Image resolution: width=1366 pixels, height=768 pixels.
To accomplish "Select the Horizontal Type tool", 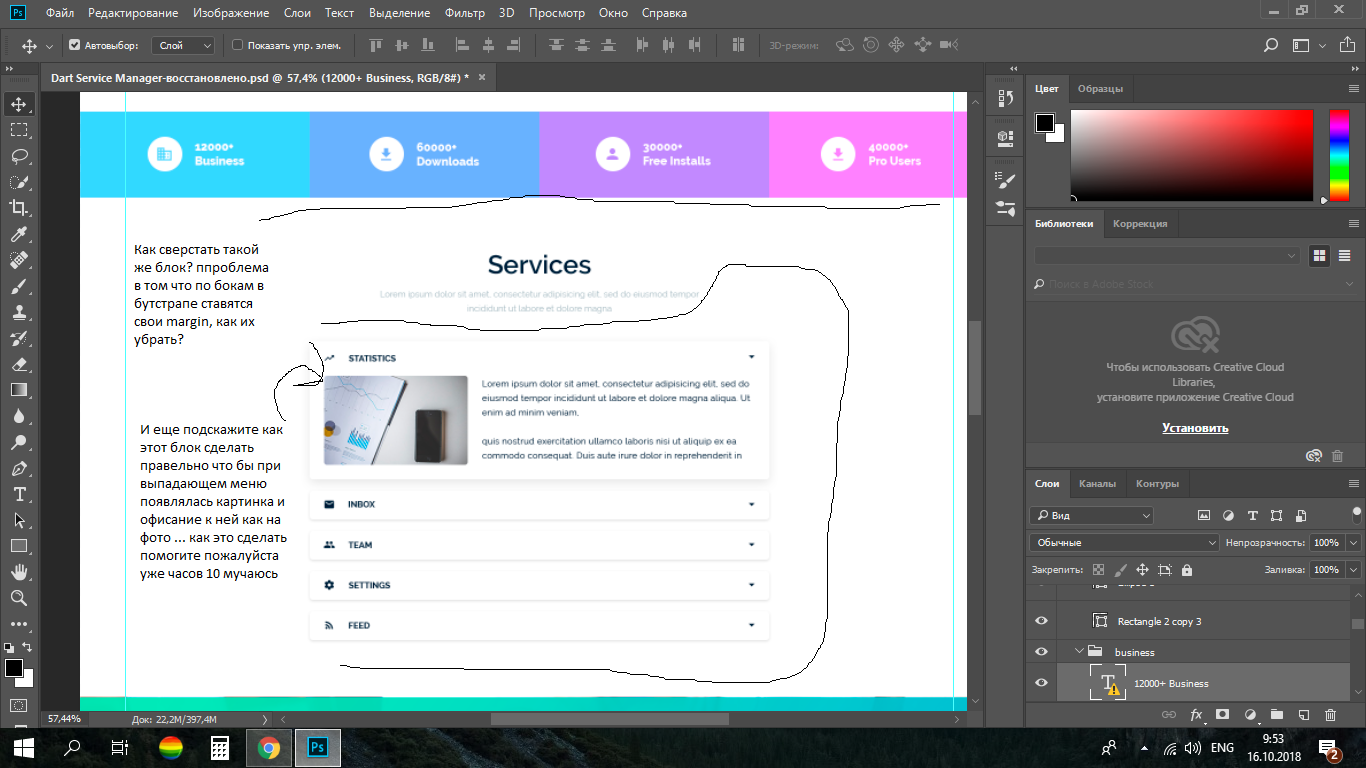I will pyautogui.click(x=18, y=494).
